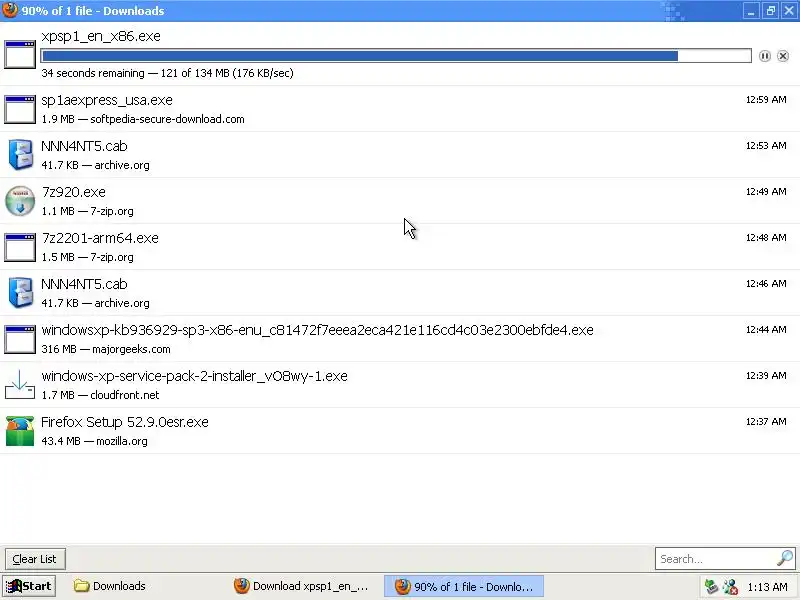Click the '1.5 MB — 7-zip.org' line

(x=87, y=257)
